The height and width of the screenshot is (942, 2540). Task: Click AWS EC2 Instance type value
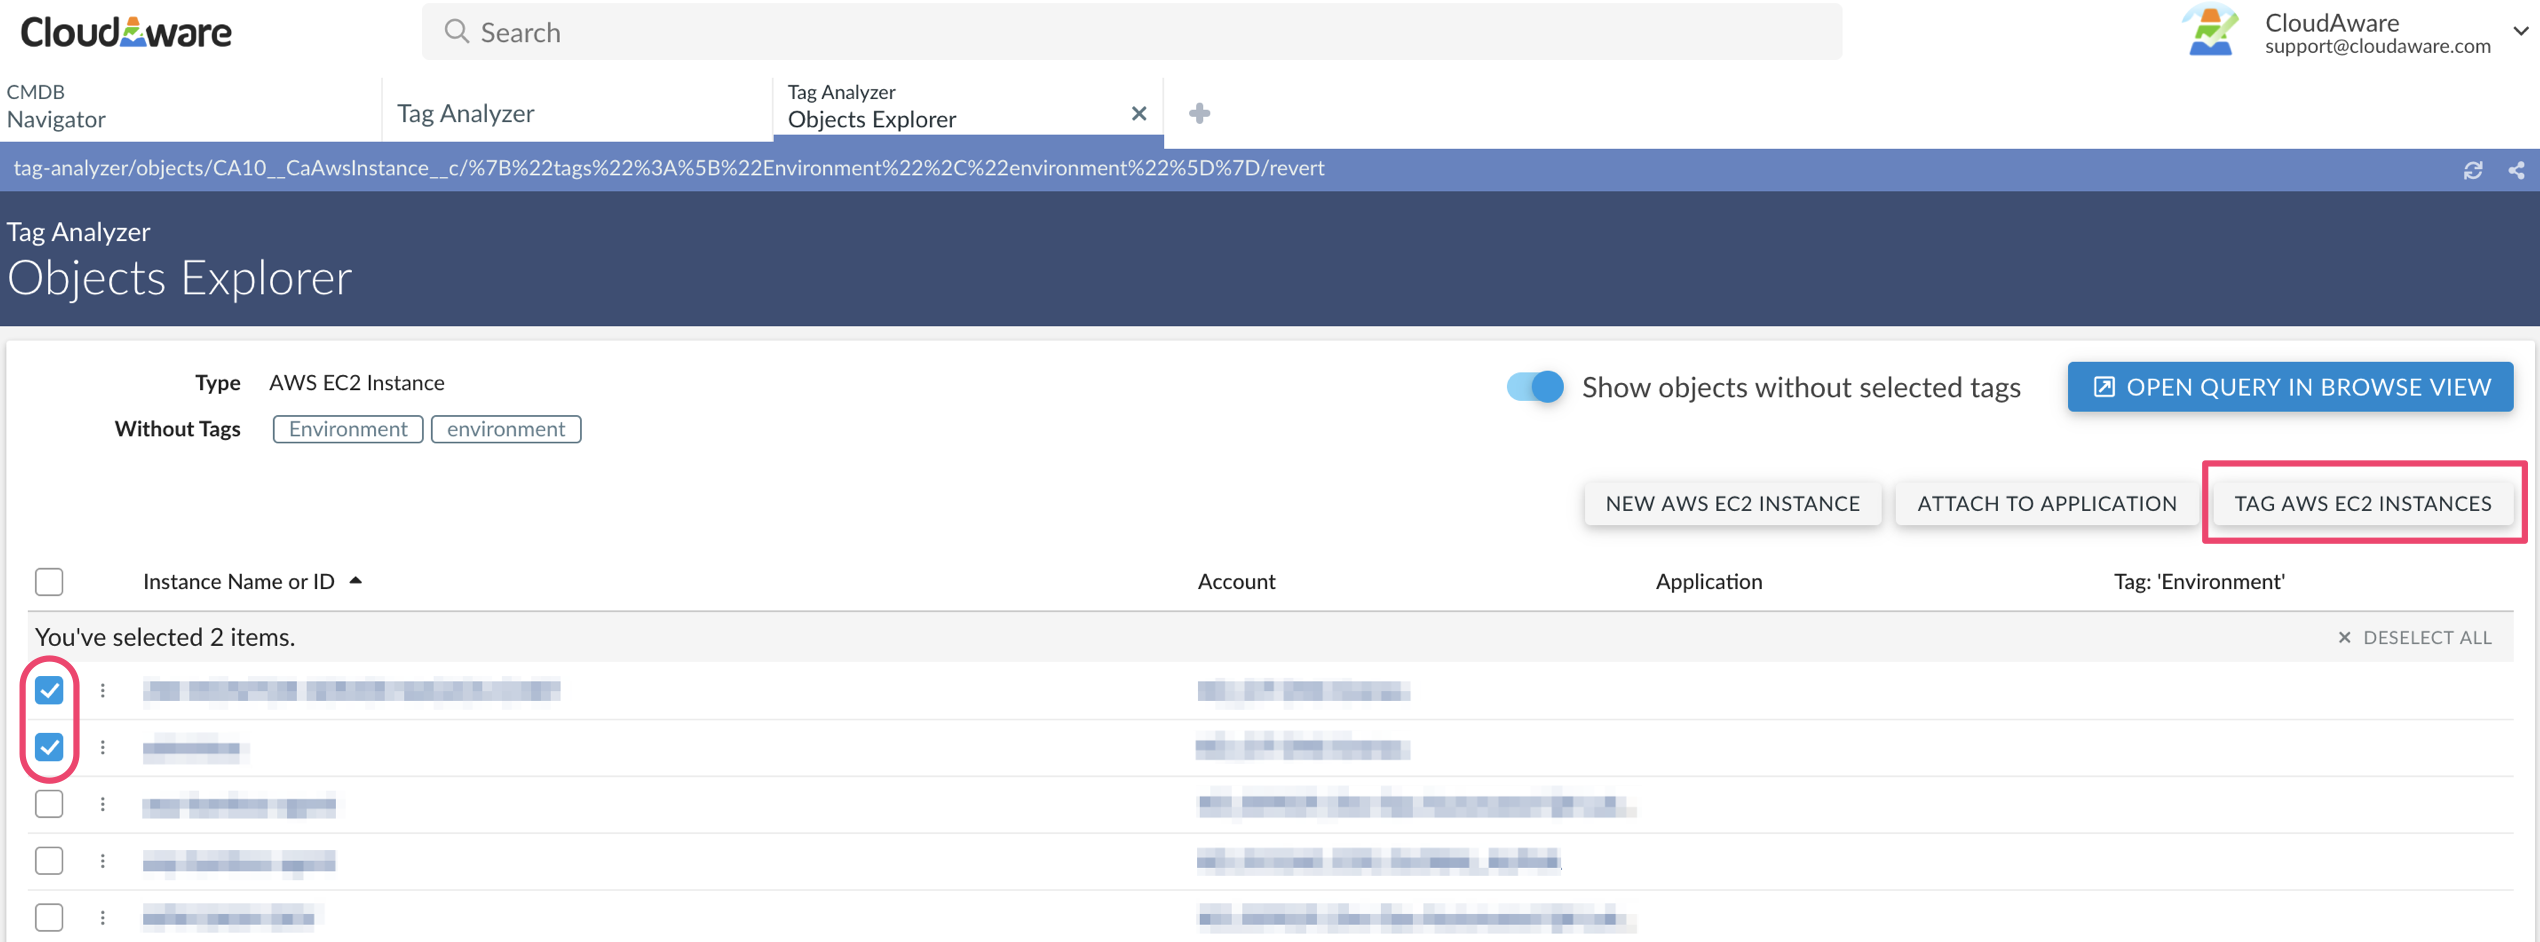point(357,382)
